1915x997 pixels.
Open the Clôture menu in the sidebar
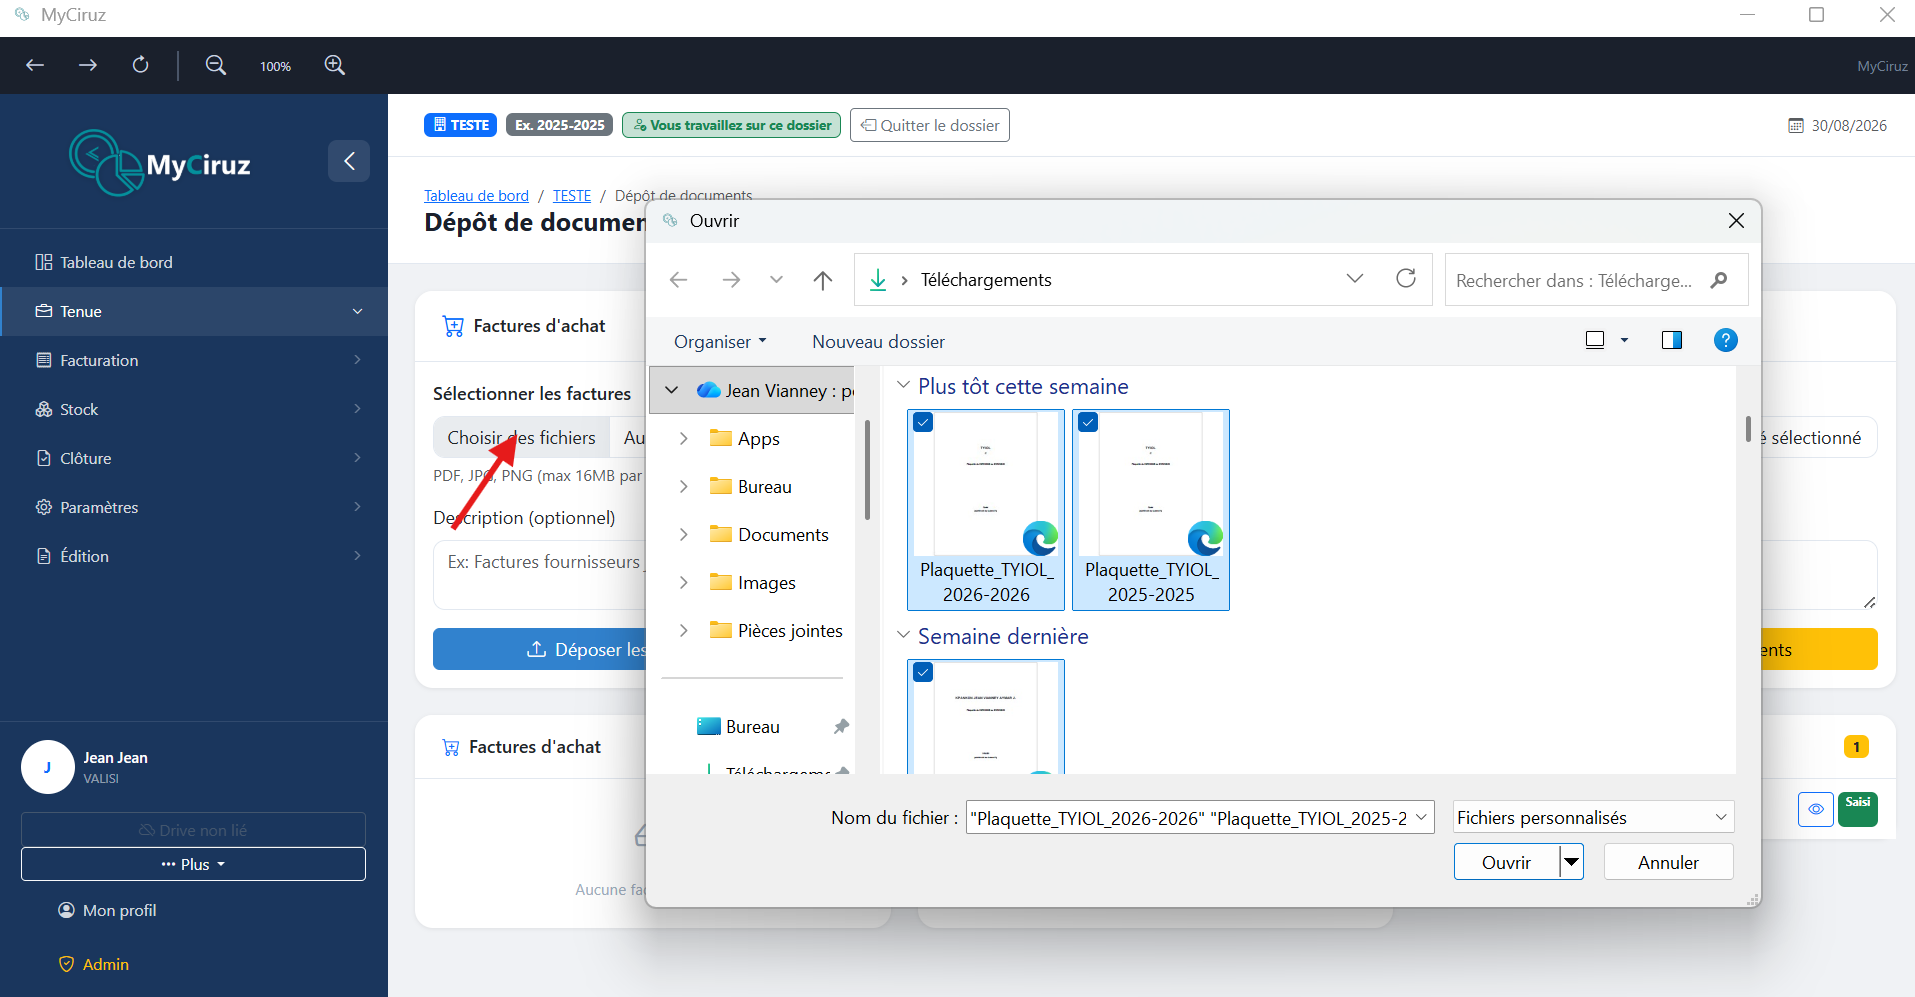point(194,458)
